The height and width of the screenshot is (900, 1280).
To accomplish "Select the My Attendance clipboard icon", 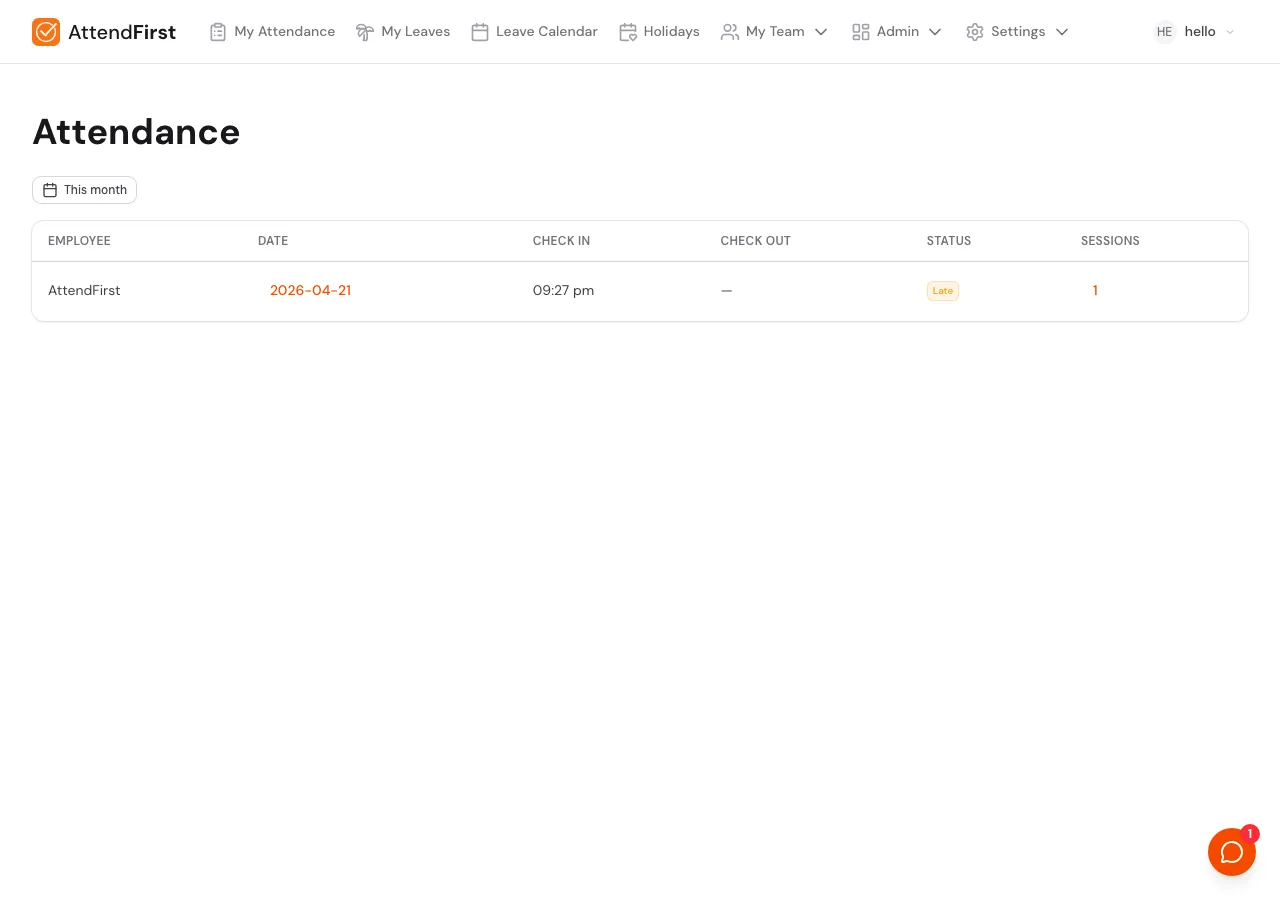I will pyautogui.click(x=218, y=32).
